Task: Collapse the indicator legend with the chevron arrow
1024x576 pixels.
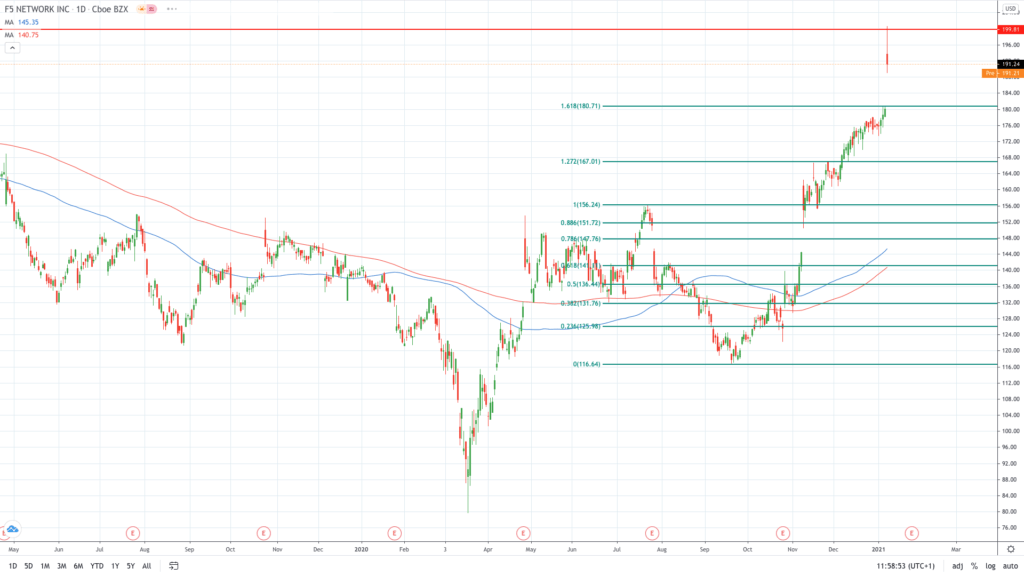Action: pyautogui.click(x=12, y=47)
